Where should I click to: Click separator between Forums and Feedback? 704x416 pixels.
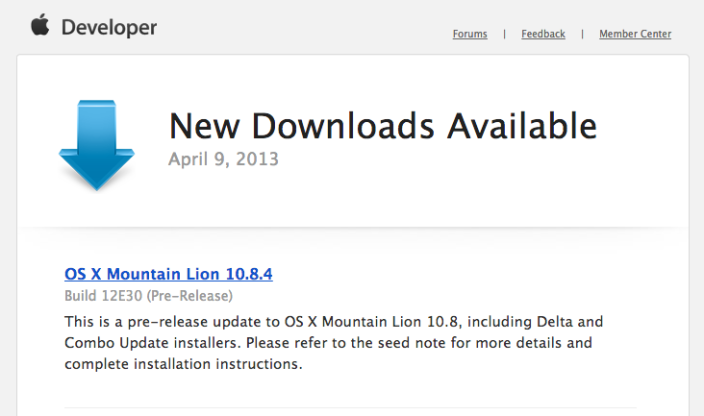coord(505,34)
